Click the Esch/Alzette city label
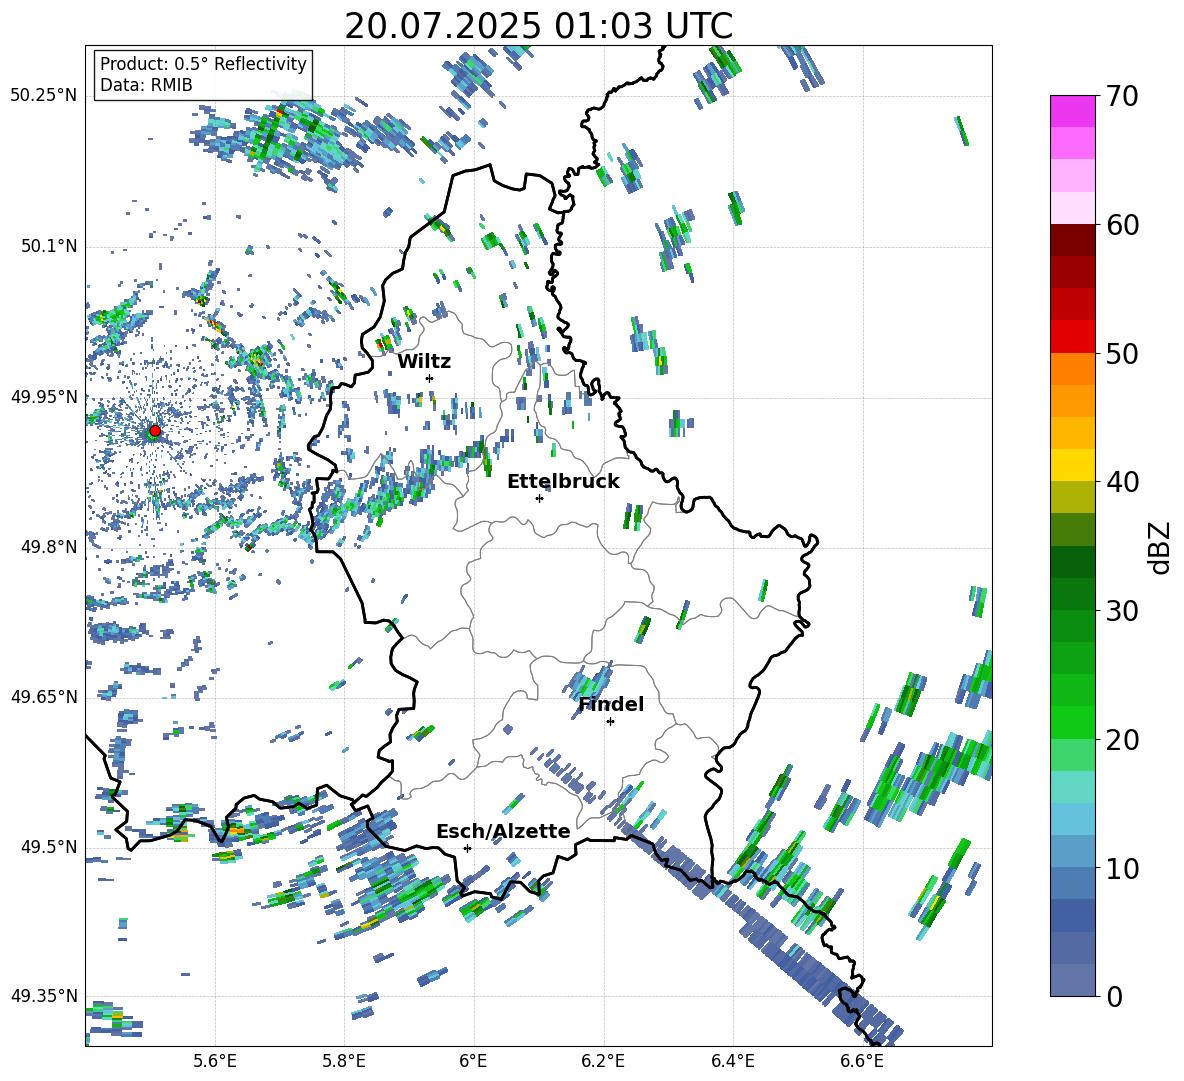This screenshot has width=1184, height=1081. click(x=503, y=831)
